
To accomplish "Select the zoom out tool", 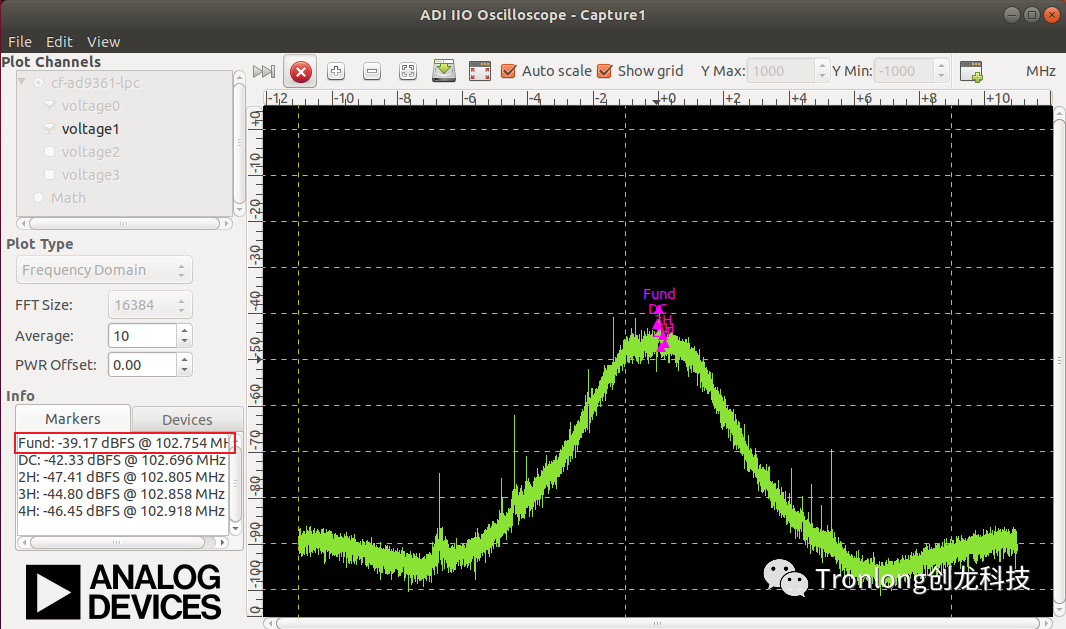I will tap(371, 71).
